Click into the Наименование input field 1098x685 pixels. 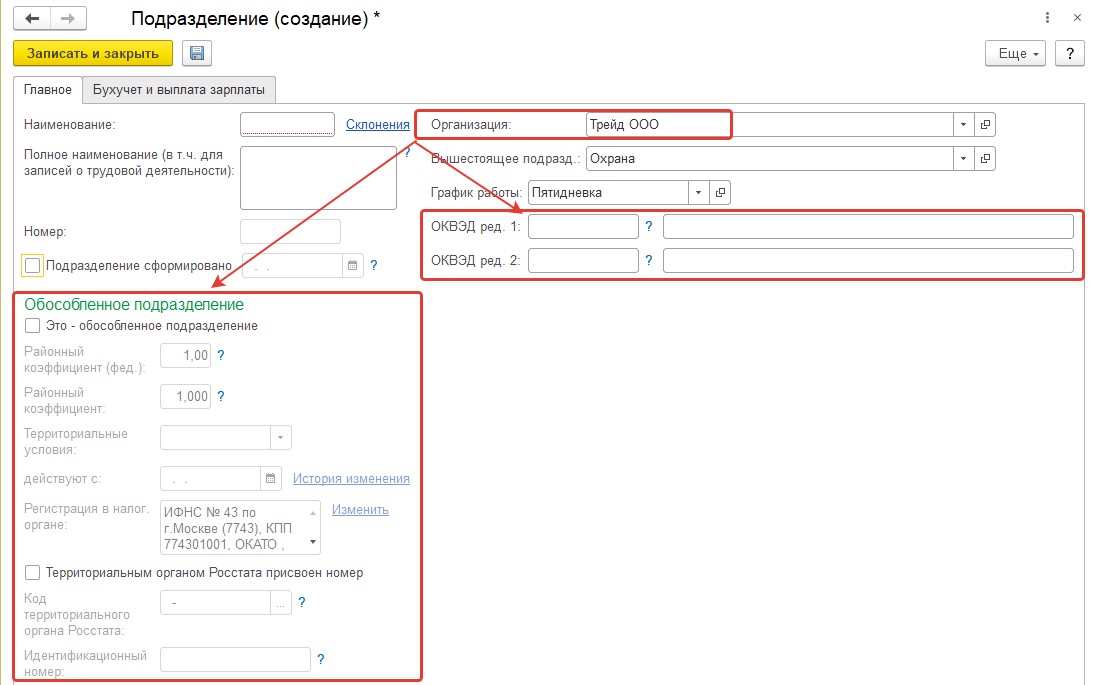(287, 125)
